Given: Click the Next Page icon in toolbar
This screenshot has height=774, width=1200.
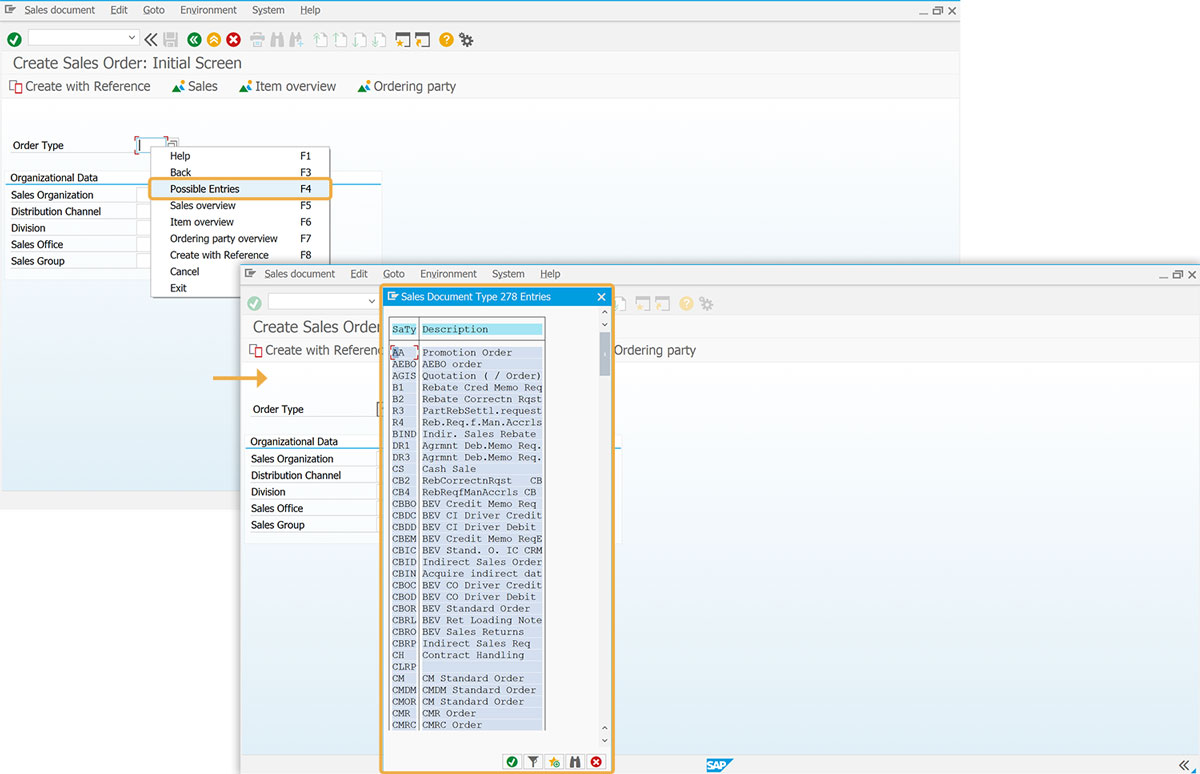Looking at the screenshot, I should pyautogui.click(x=359, y=39).
